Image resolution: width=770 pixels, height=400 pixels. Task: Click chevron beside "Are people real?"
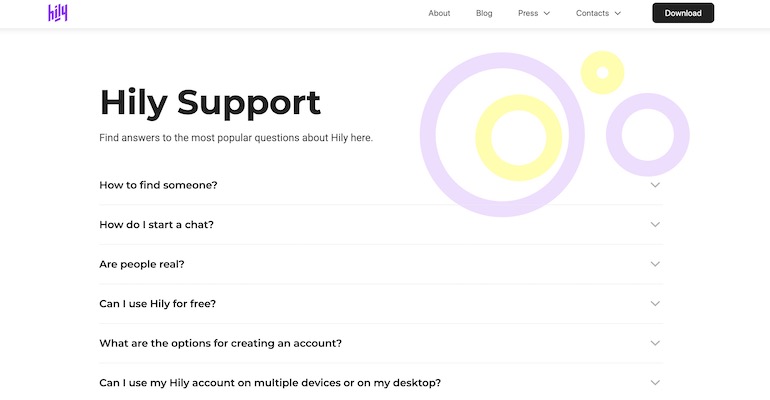point(655,264)
